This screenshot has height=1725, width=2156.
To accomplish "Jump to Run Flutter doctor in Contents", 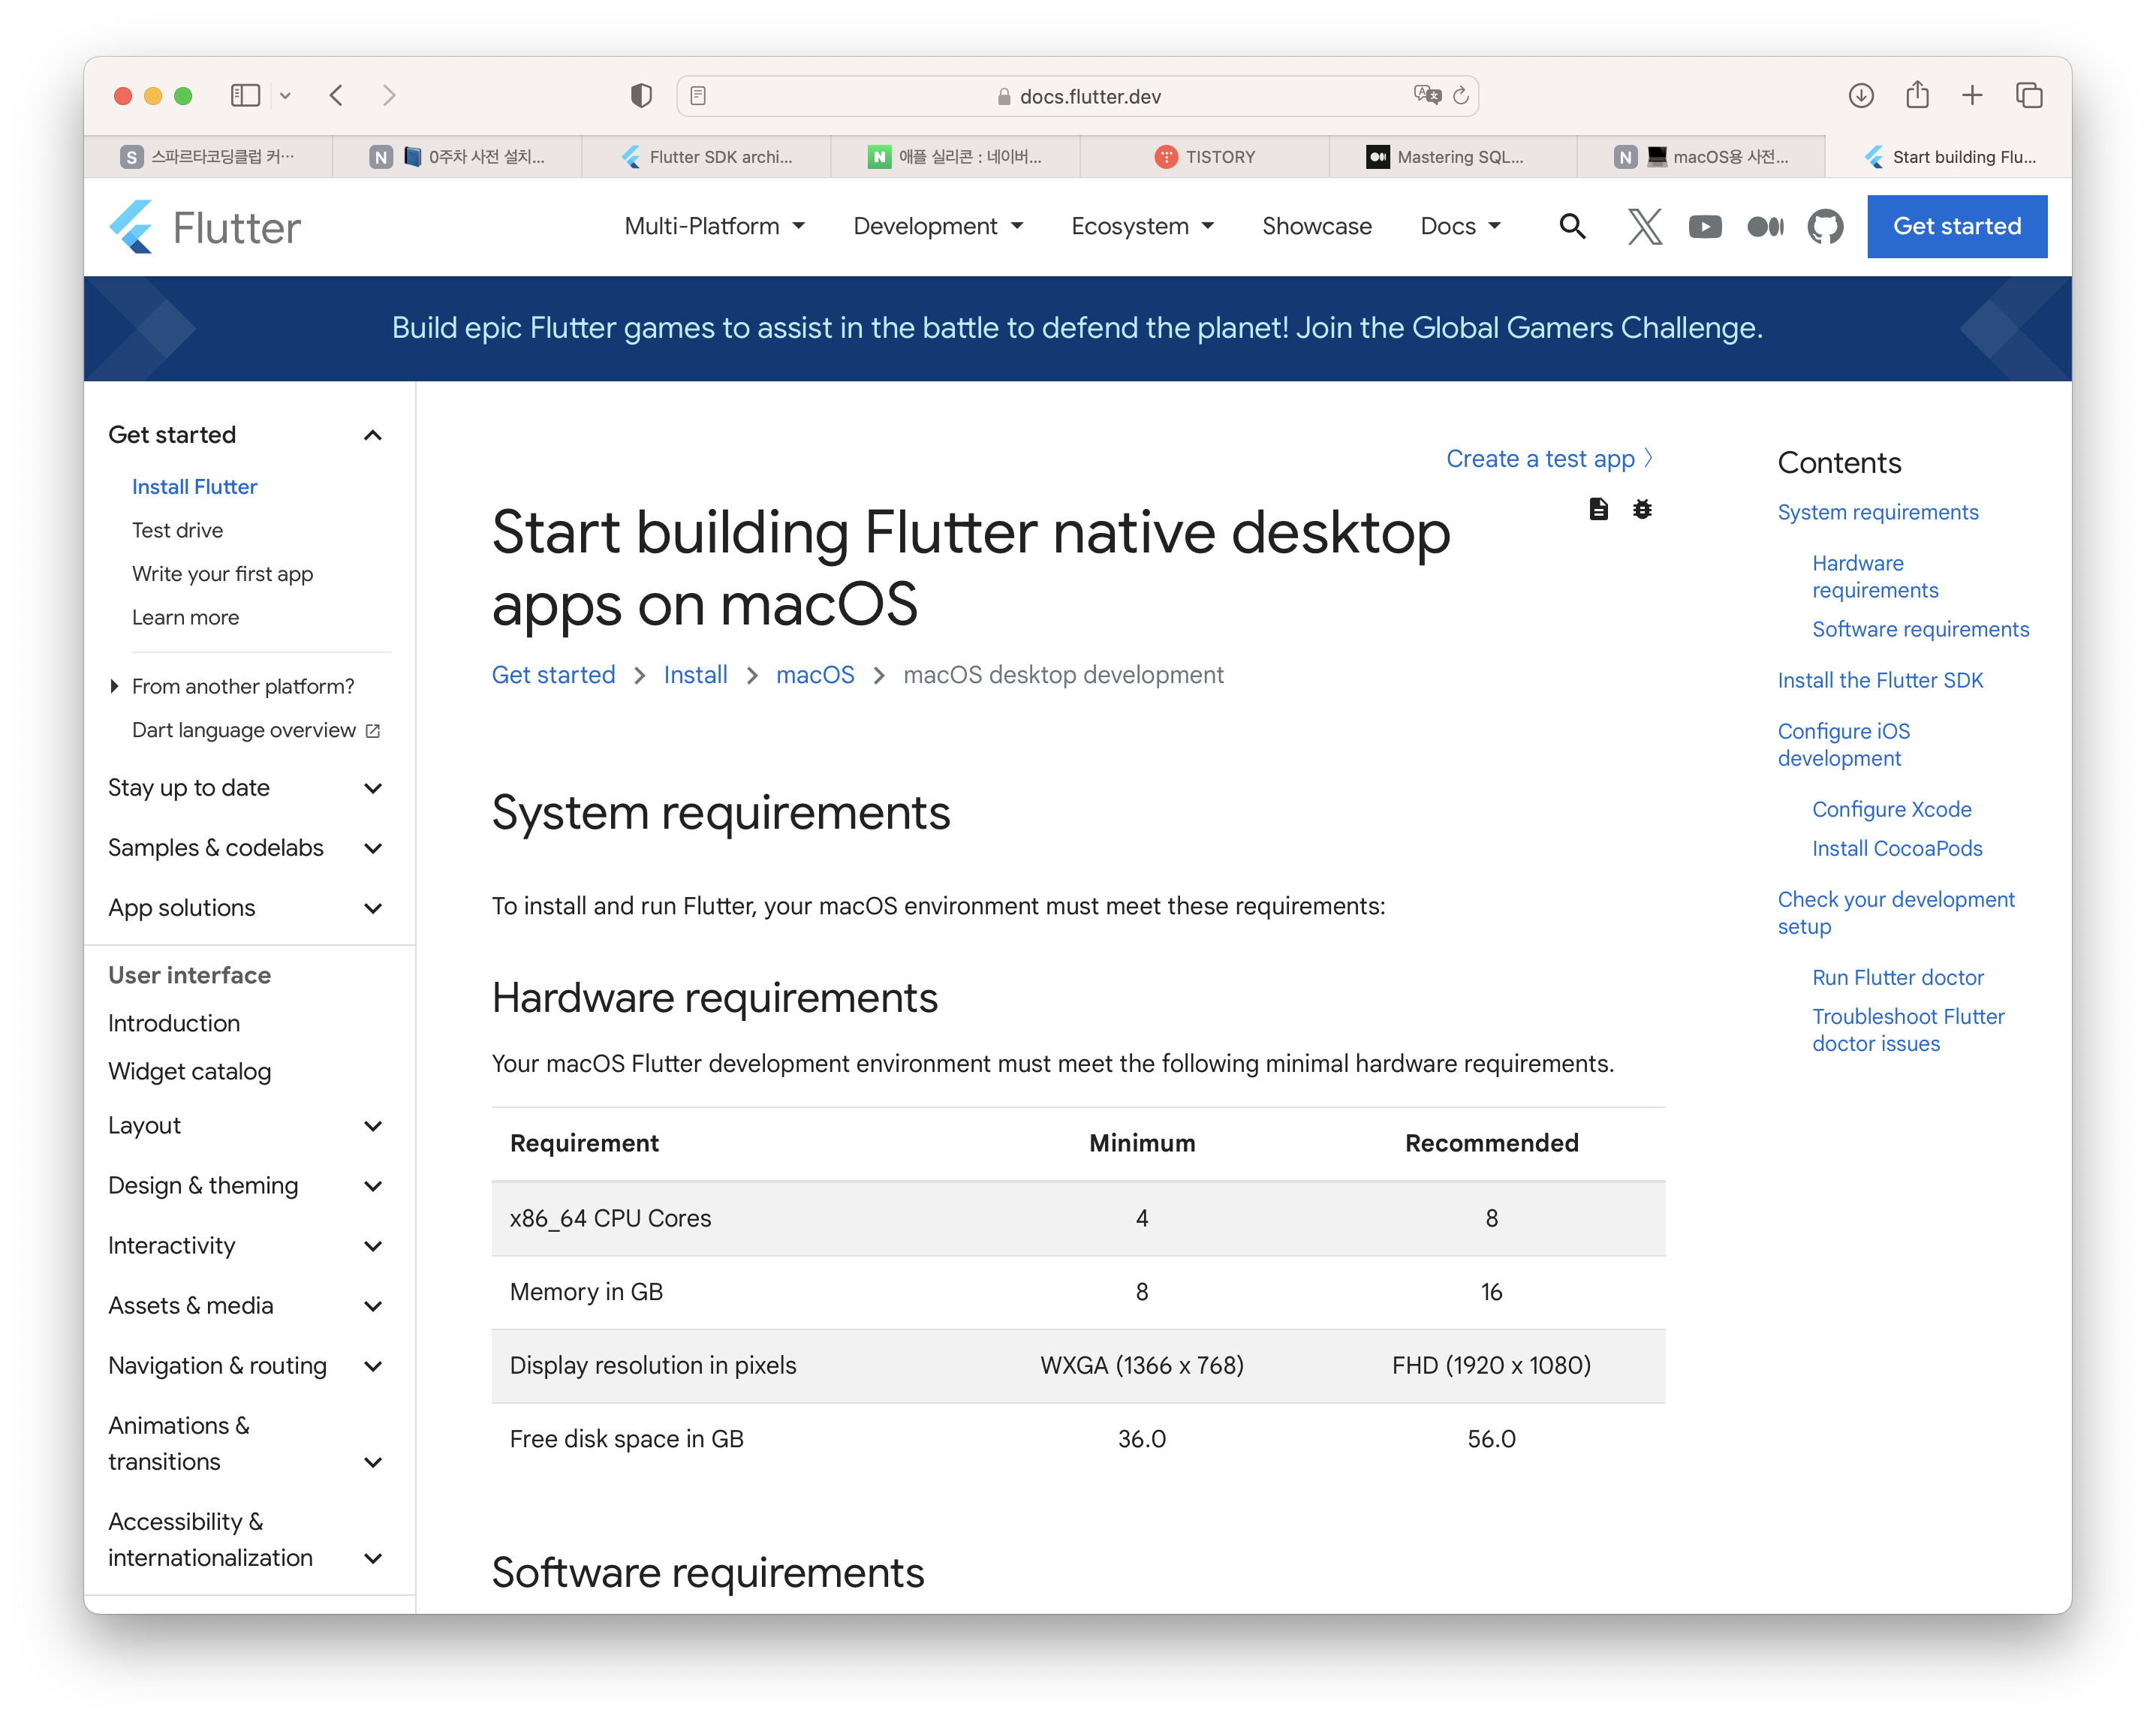I will (x=1897, y=977).
